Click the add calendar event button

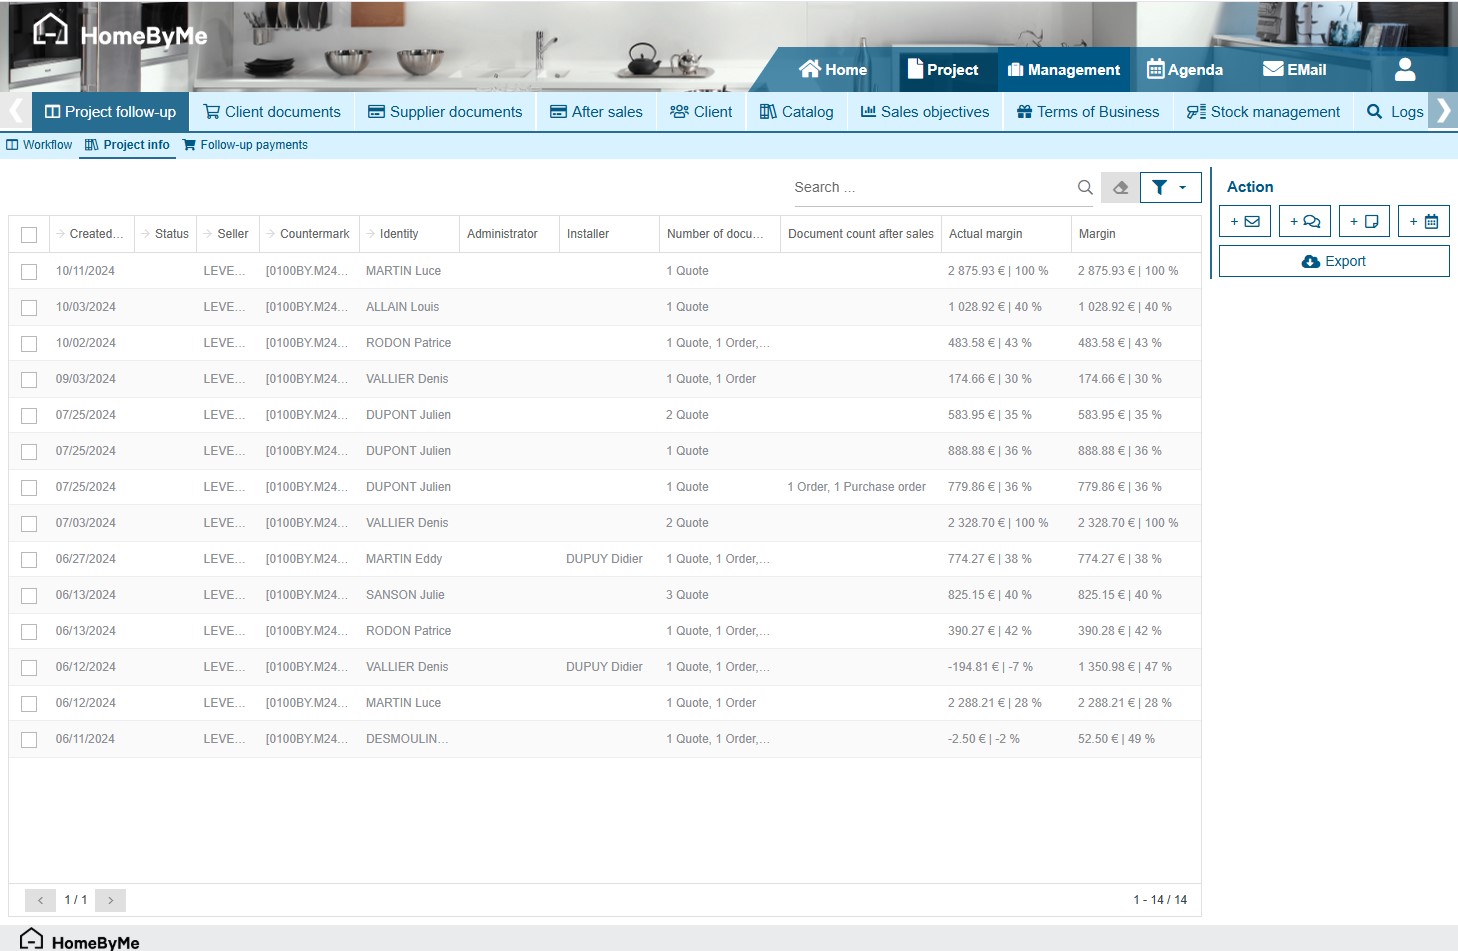(x=1423, y=222)
